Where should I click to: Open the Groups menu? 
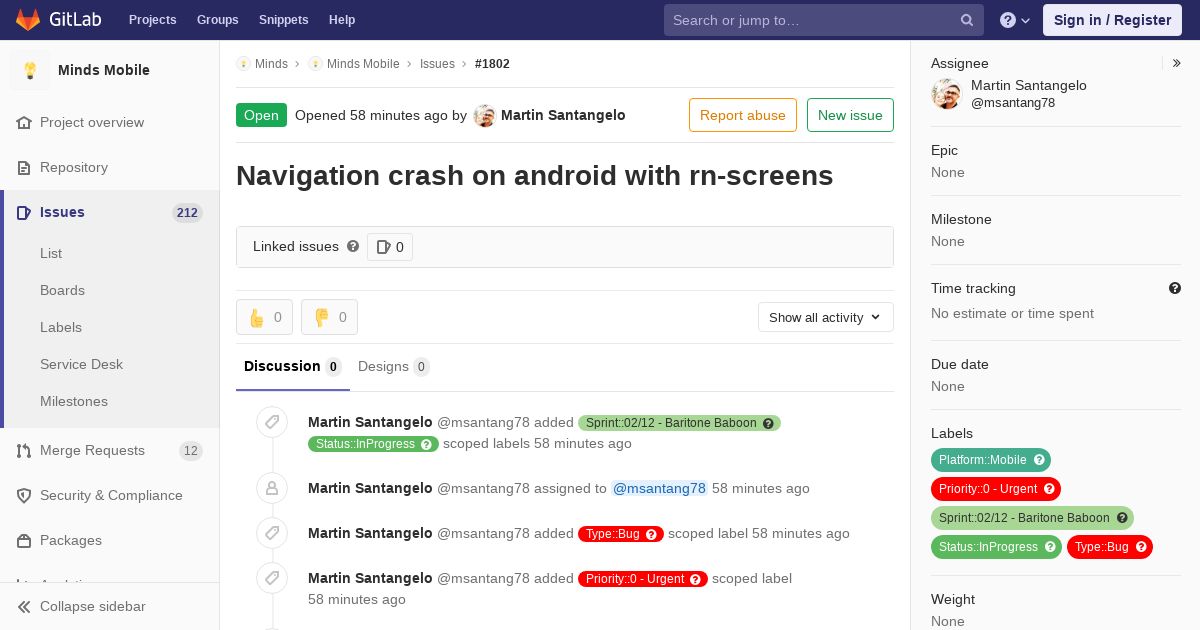[x=218, y=20]
